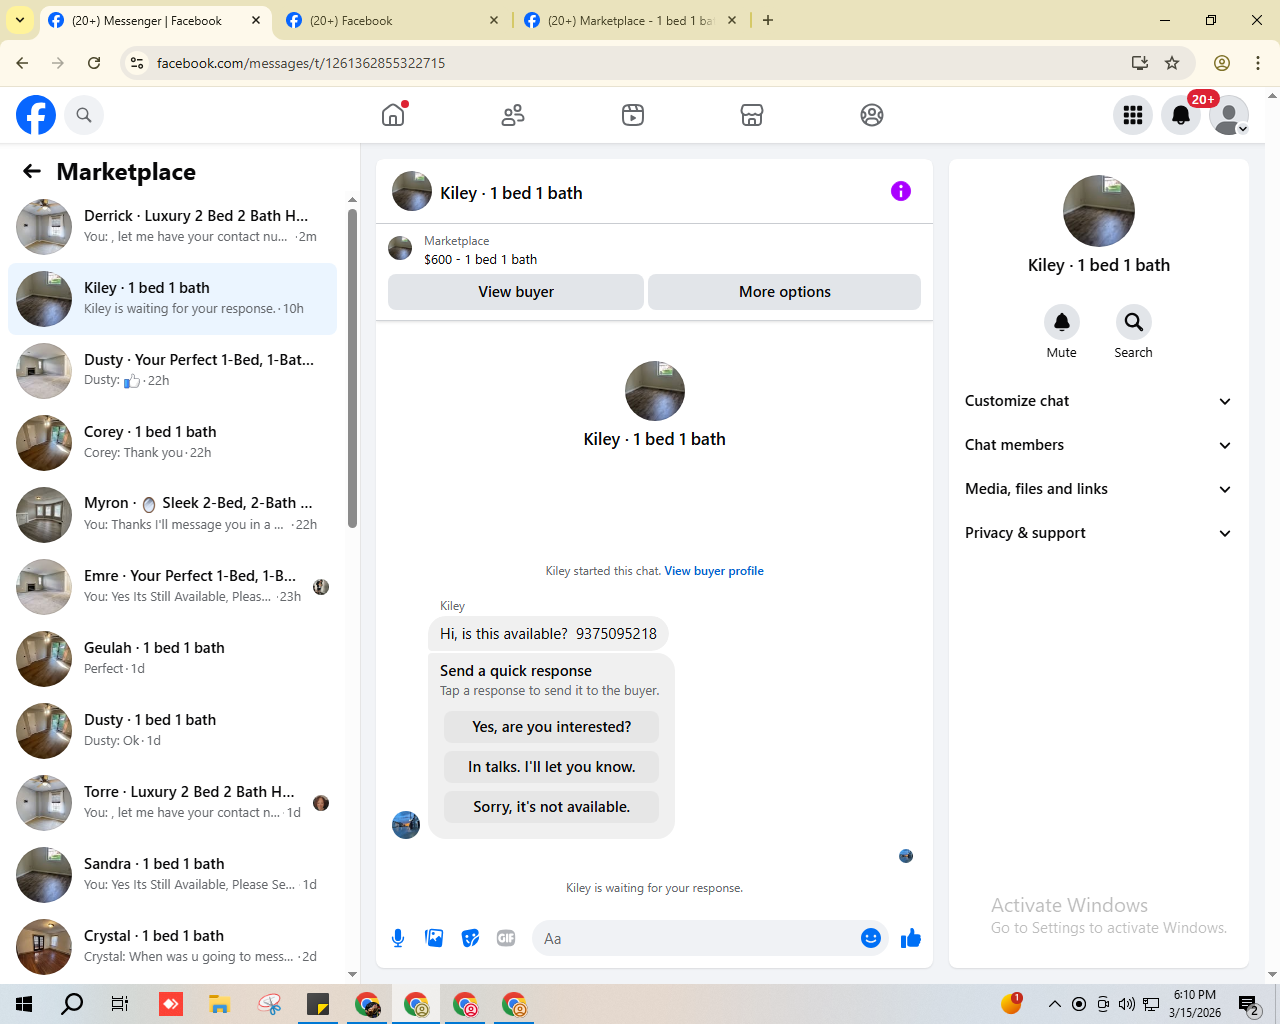
Task: Send a thumbs up like
Action: (911, 938)
